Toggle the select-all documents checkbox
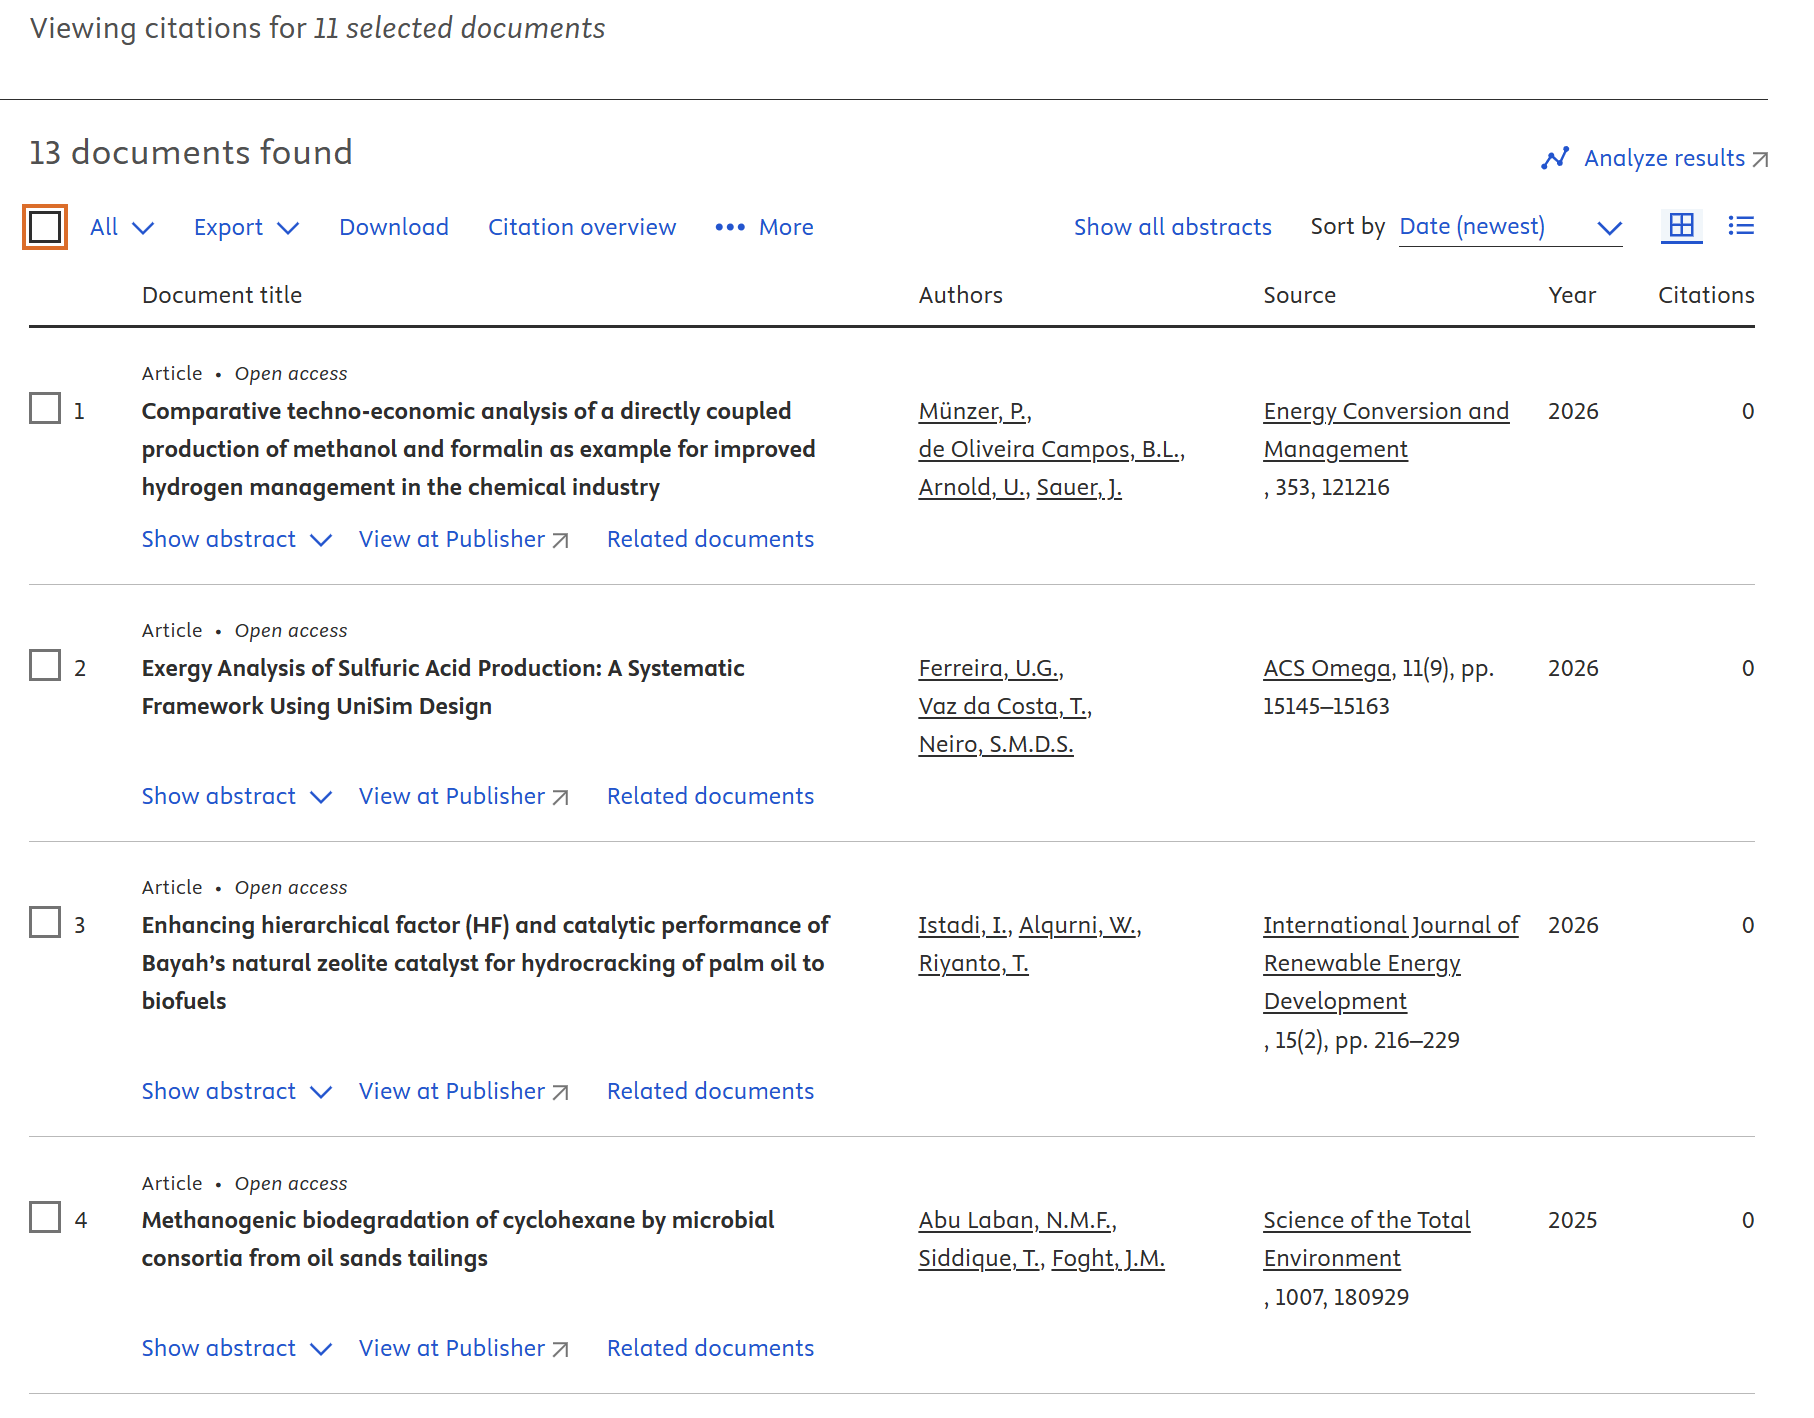1814x1418 pixels. (45, 227)
